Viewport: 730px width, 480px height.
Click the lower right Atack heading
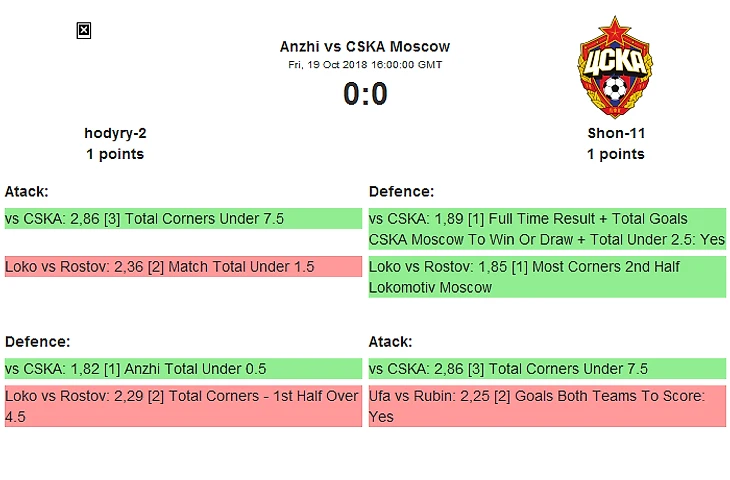pos(390,341)
